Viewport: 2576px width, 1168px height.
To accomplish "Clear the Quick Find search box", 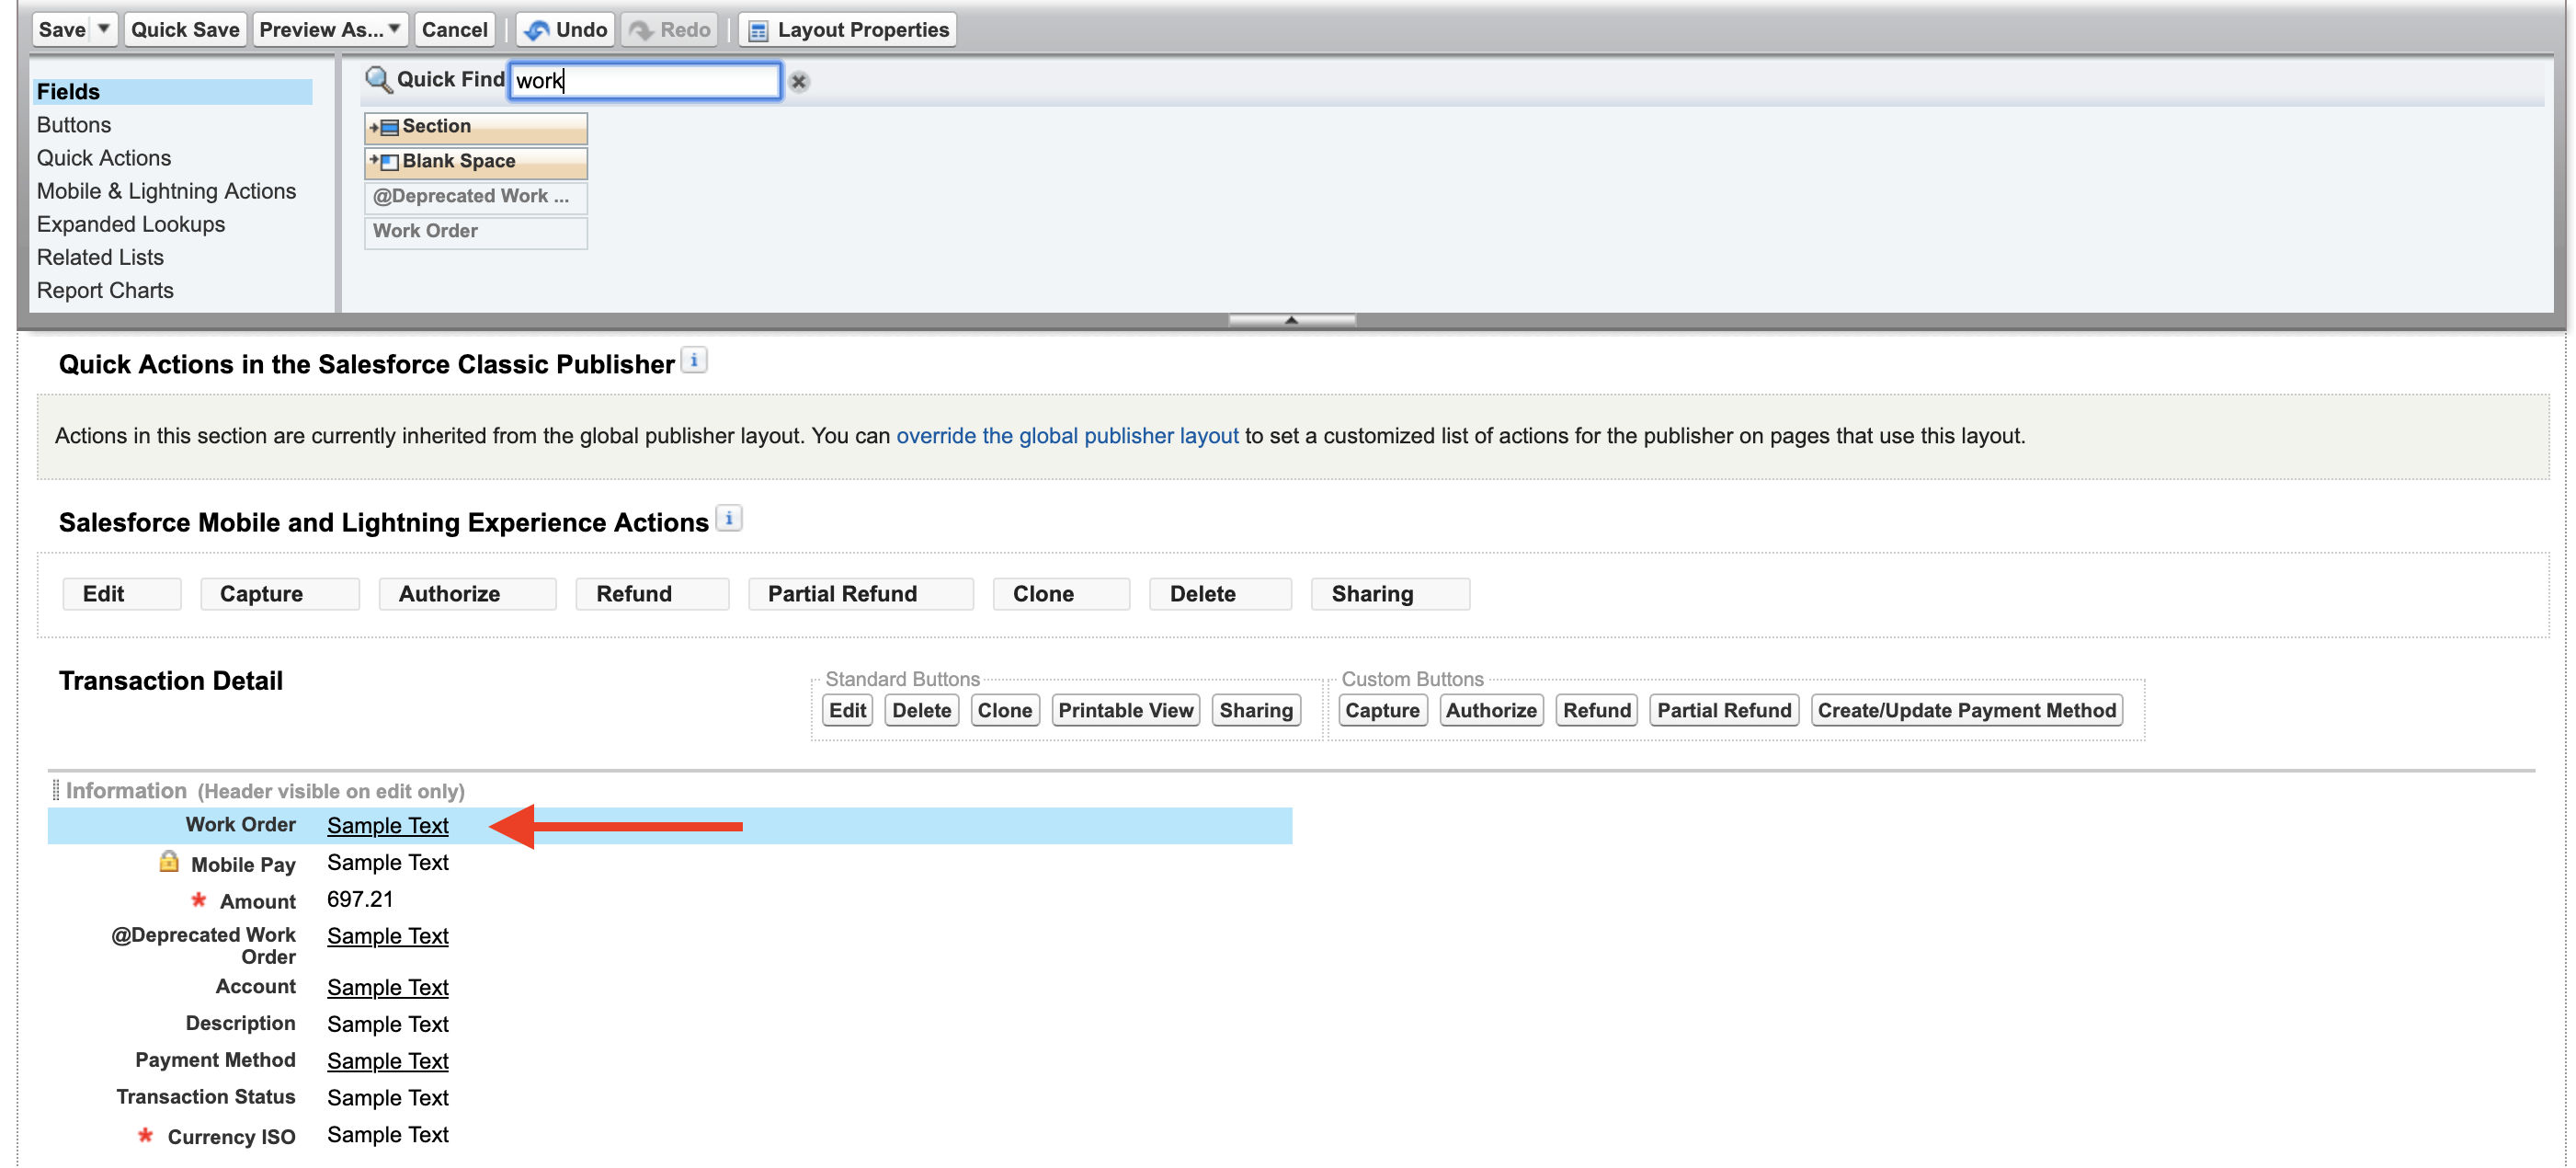I will tap(799, 82).
